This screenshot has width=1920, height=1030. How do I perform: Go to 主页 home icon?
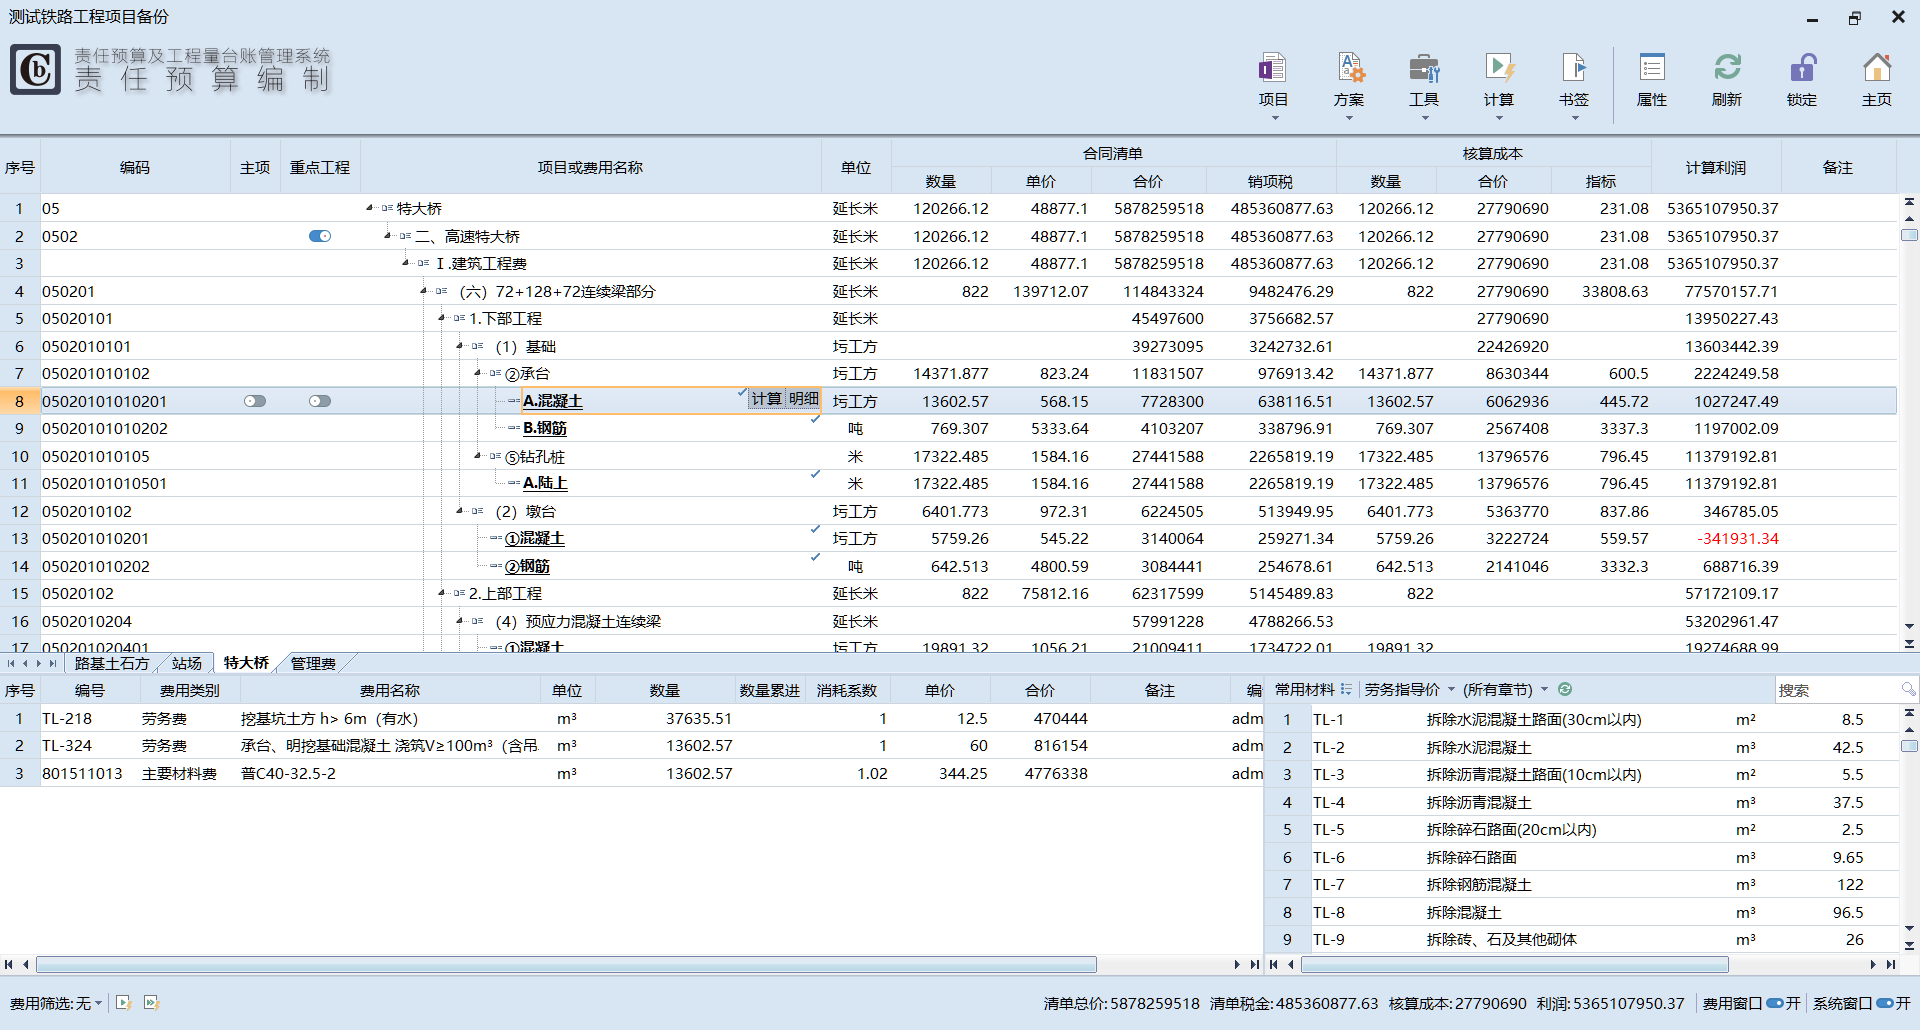(x=1876, y=80)
